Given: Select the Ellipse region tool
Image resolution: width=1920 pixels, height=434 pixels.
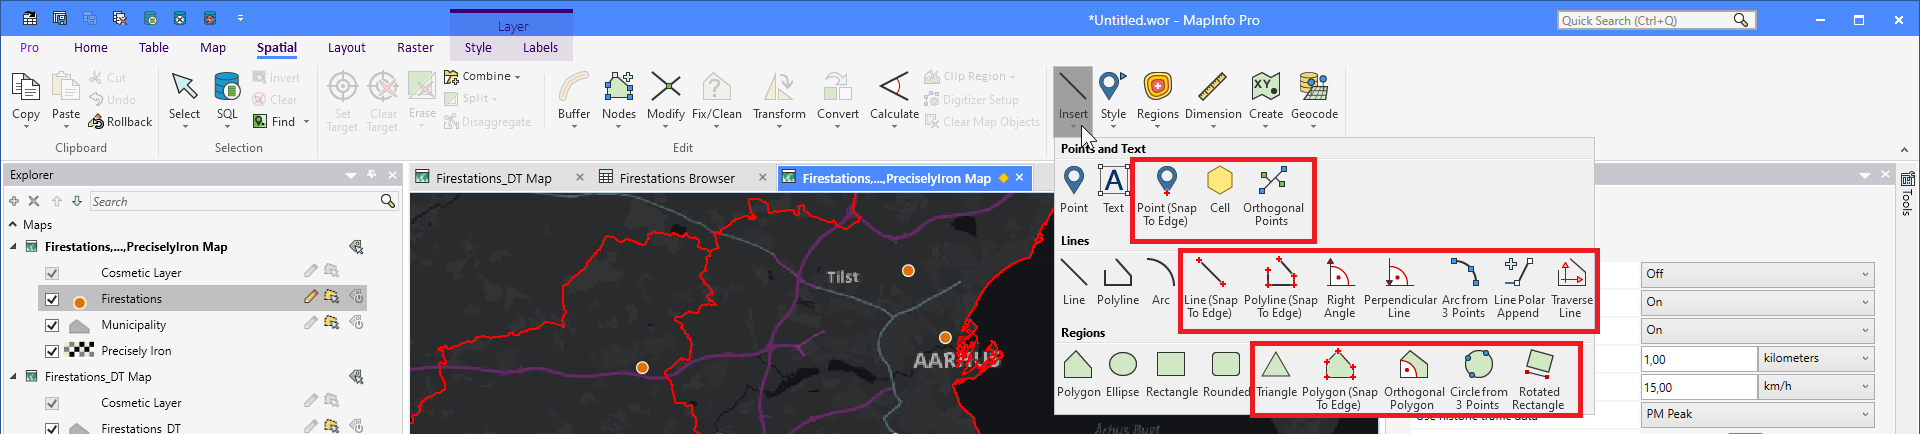Looking at the screenshot, I should pos(1123,374).
